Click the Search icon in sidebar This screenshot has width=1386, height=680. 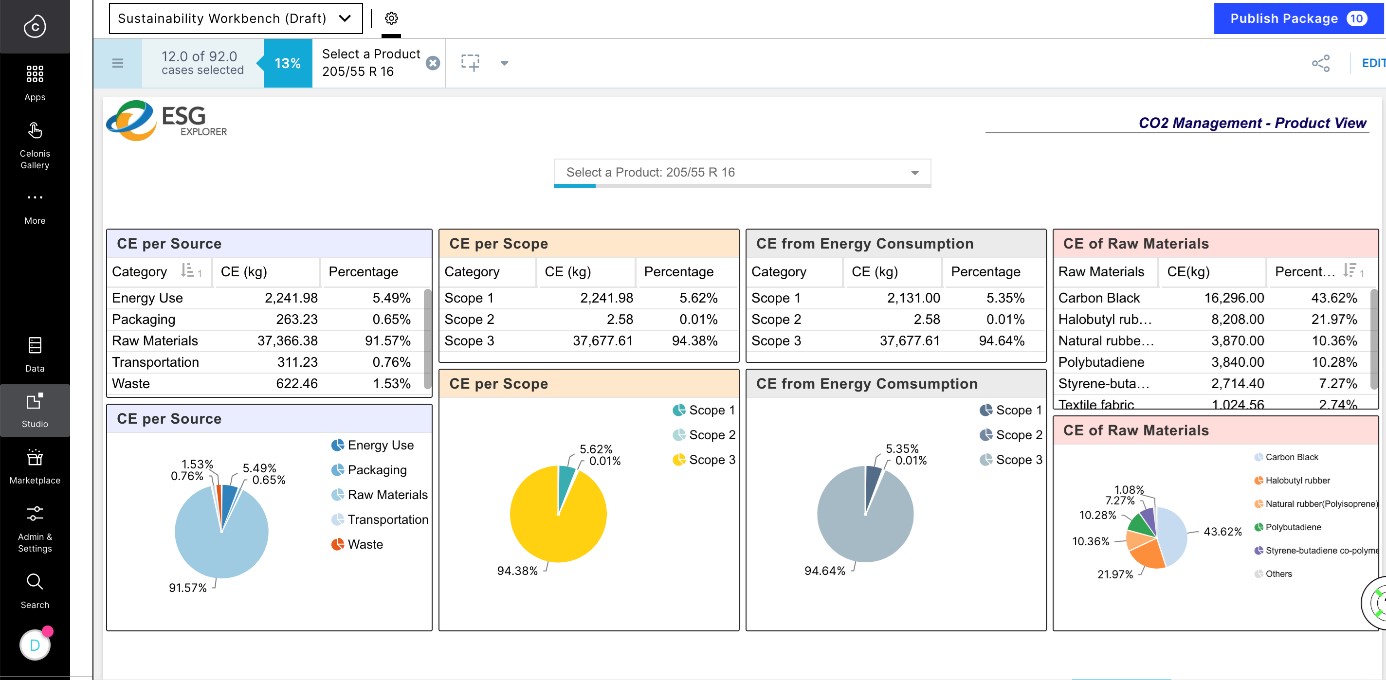point(34,589)
